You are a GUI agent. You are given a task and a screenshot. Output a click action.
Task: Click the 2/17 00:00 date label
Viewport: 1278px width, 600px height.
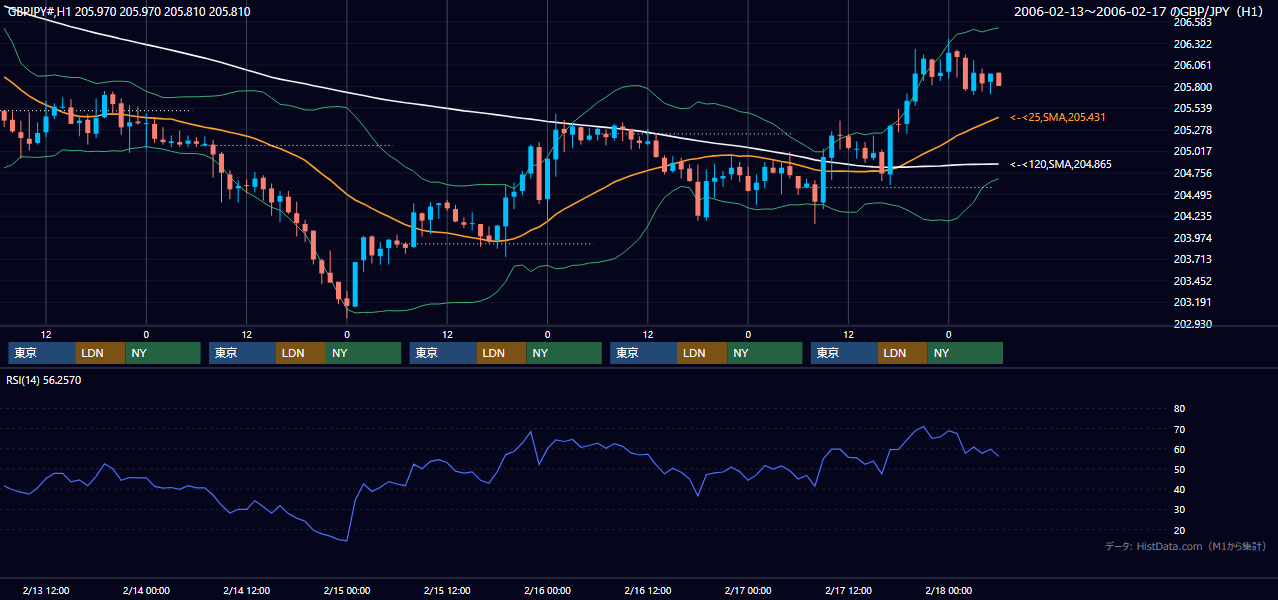[748, 591]
